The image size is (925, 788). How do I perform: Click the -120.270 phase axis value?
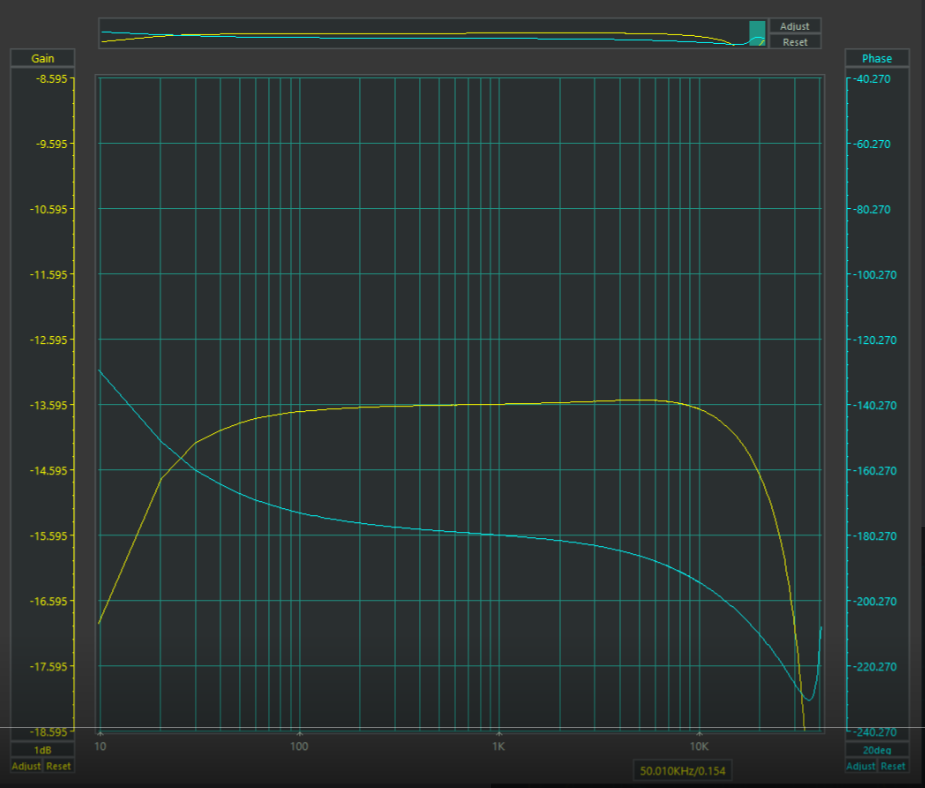point(874,340)
